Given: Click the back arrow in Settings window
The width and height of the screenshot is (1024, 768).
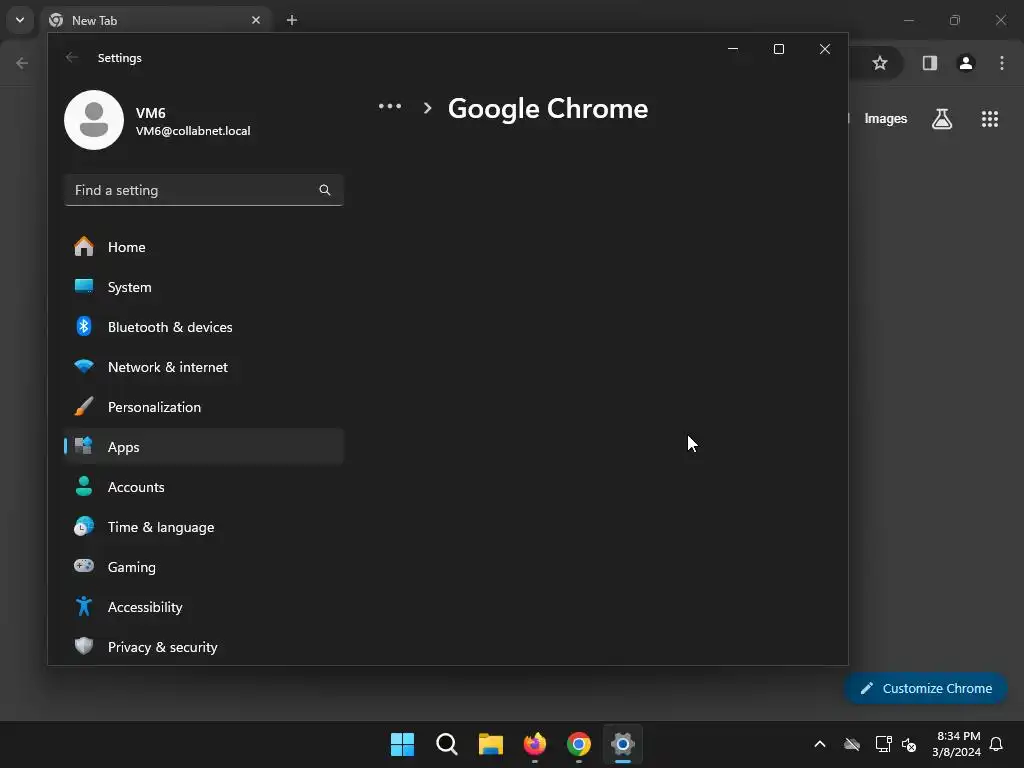Looking at the screenshot, I should [x=72, y=57].
